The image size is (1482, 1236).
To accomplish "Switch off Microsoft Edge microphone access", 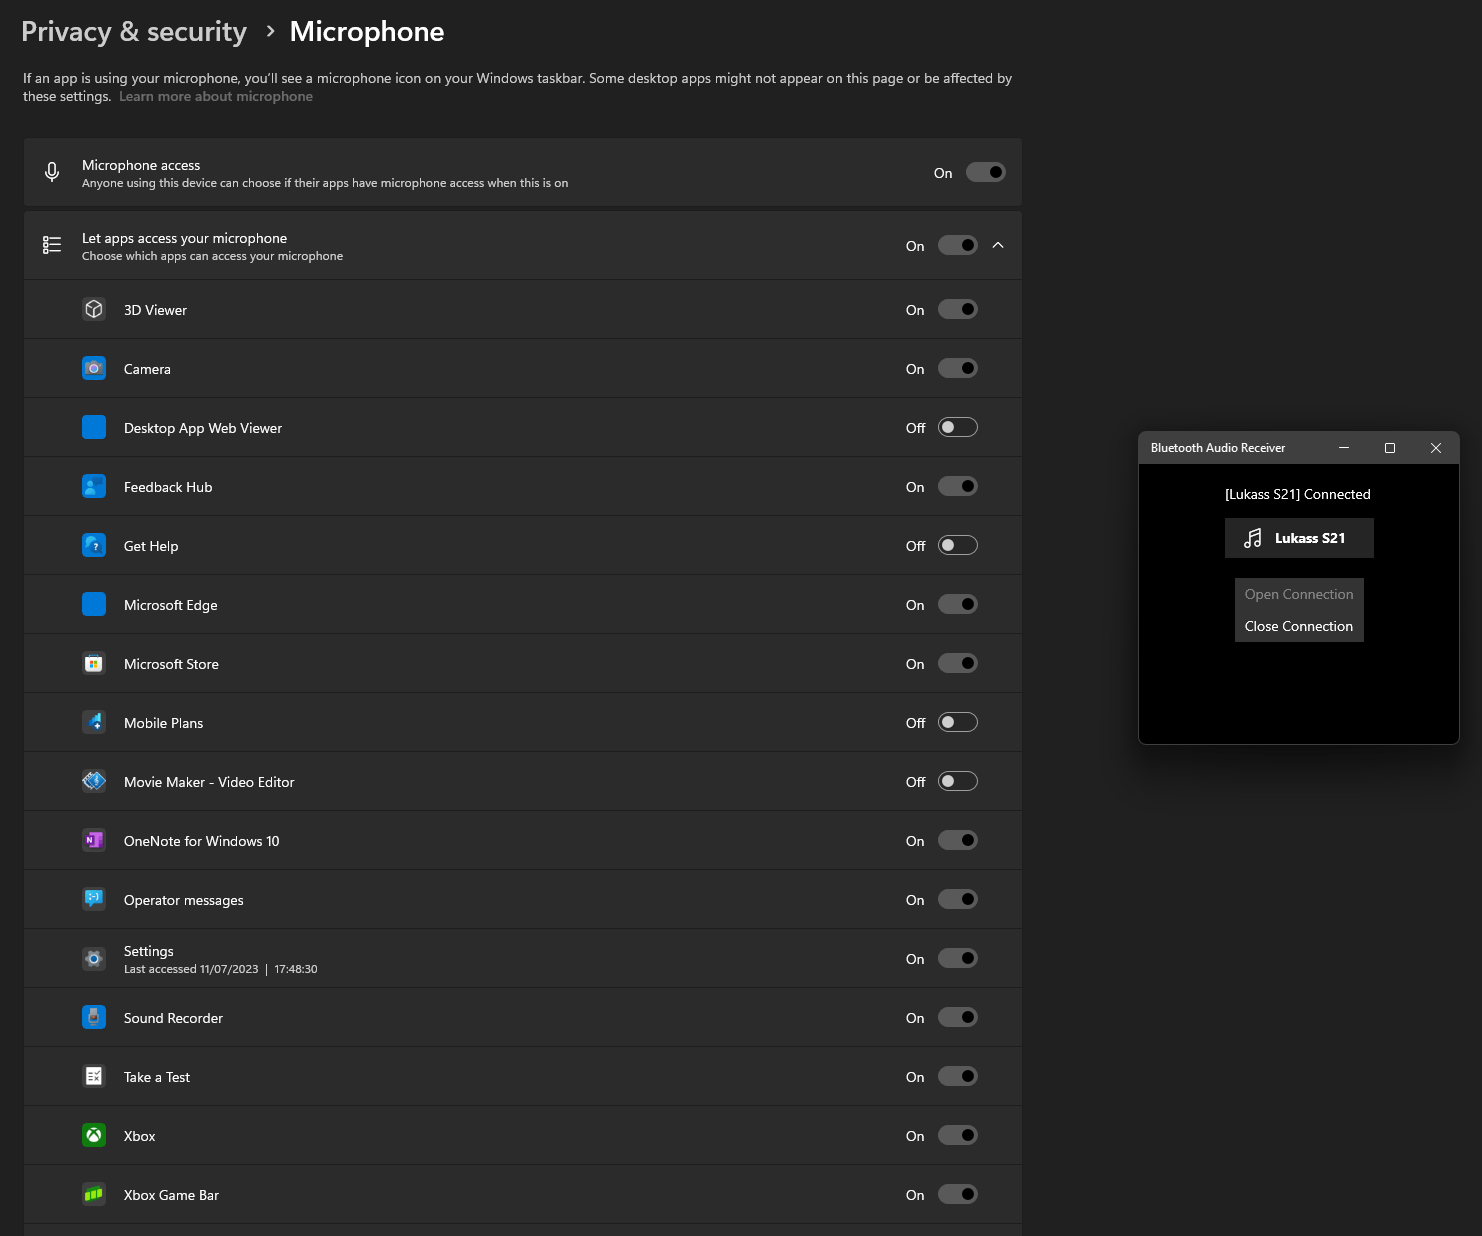I will (x=958, y=604).
